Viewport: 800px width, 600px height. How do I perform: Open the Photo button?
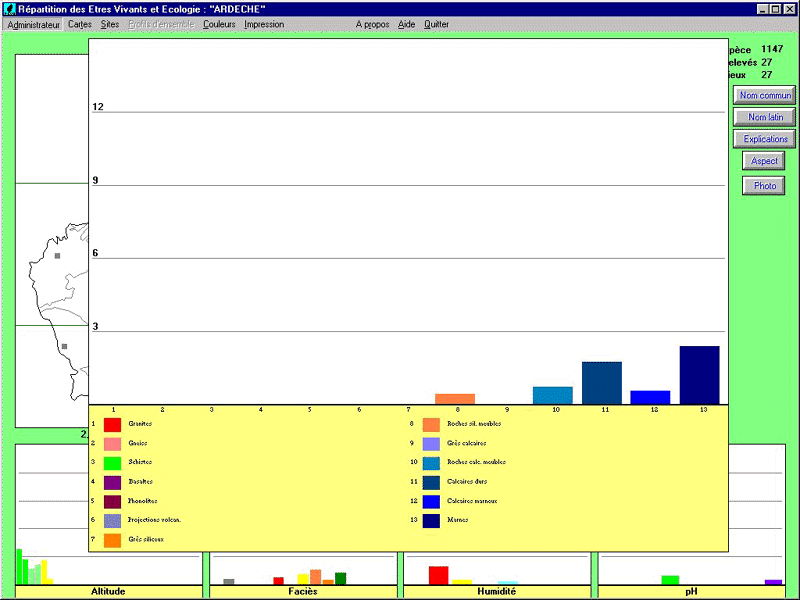tap(764, 186)
